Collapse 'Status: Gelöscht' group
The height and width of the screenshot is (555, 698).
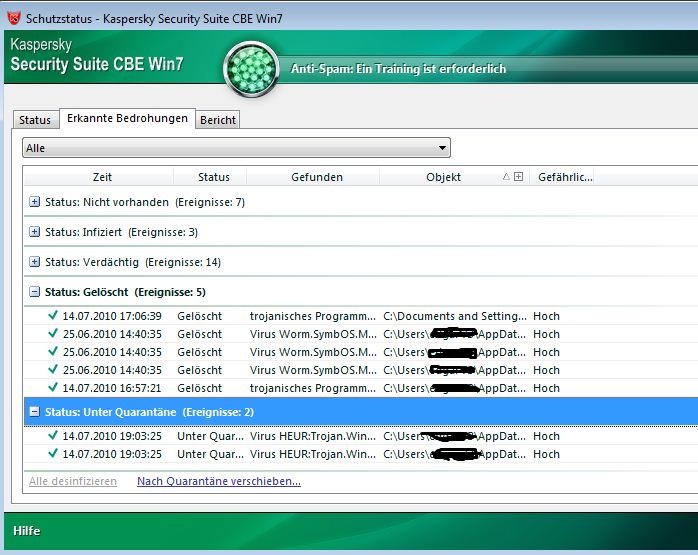[x=34, y=292]
